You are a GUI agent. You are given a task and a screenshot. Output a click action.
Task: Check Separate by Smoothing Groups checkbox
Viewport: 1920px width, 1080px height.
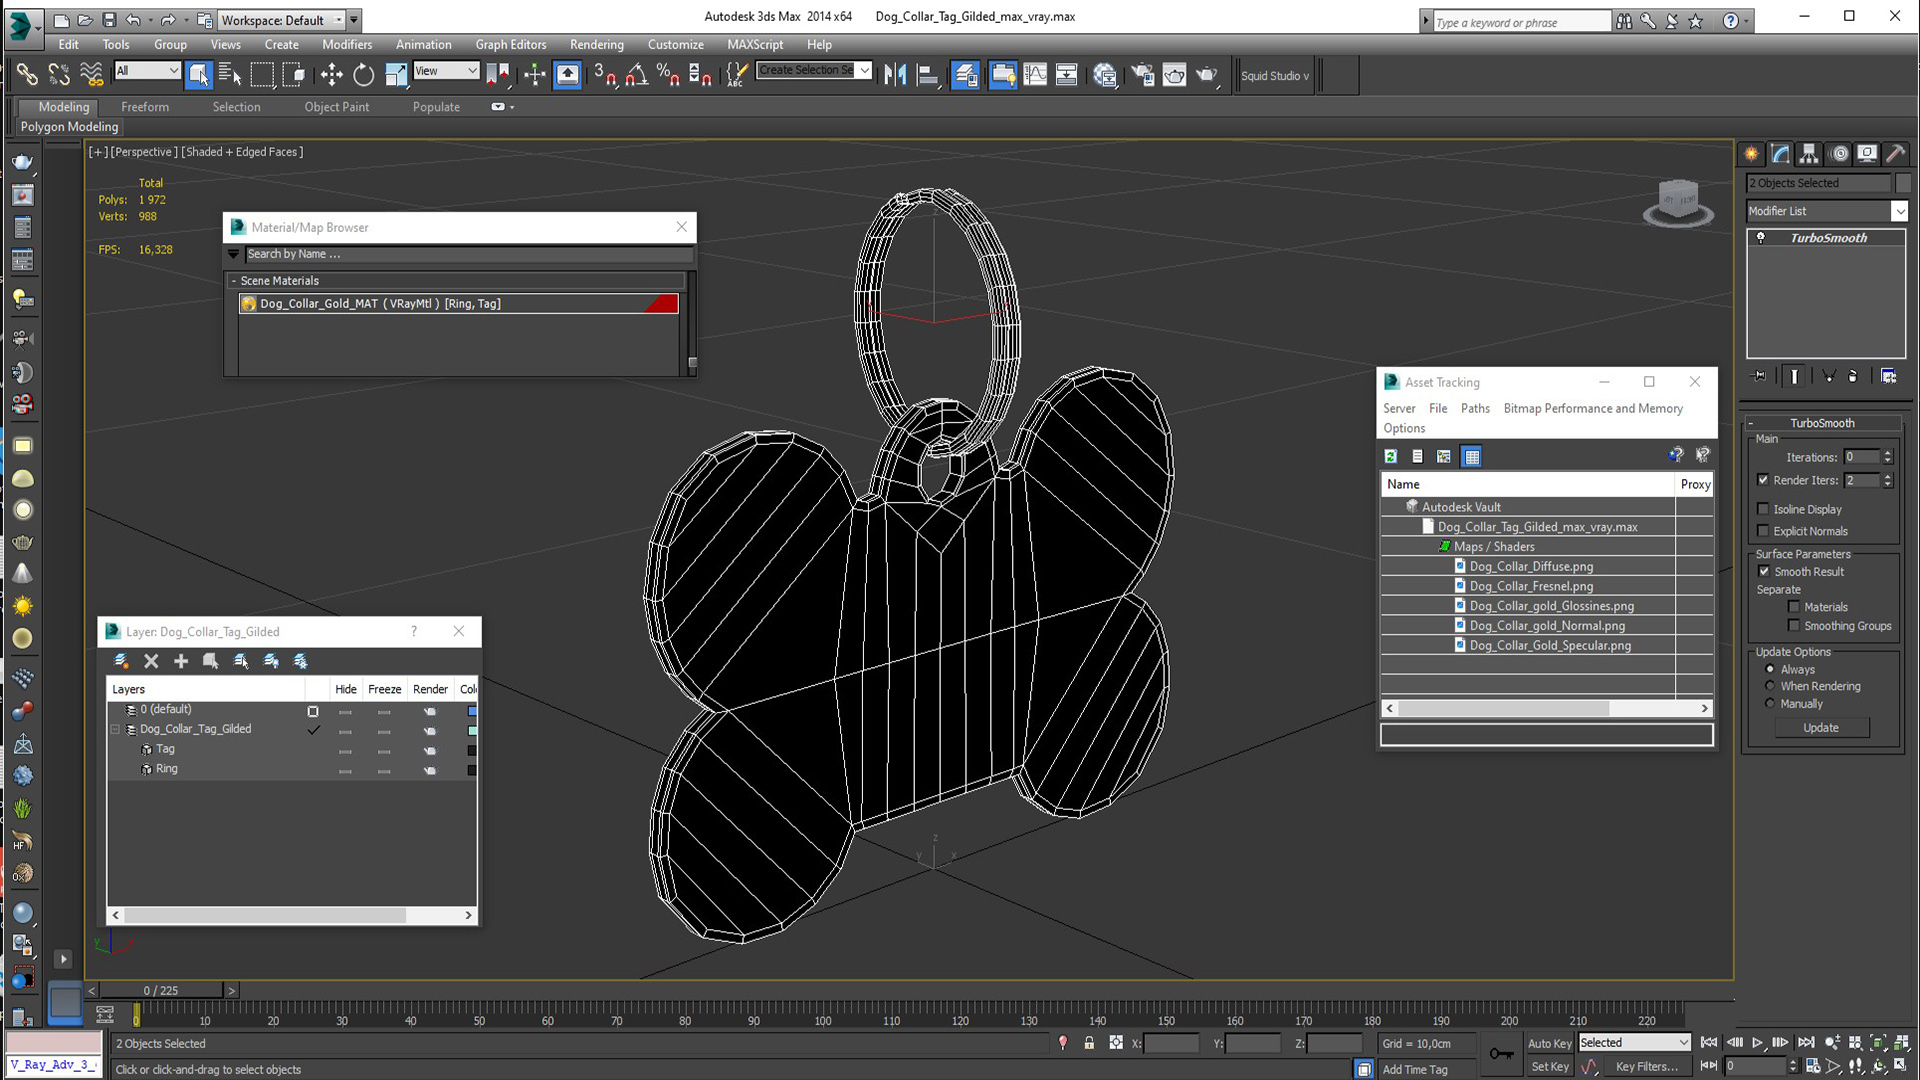pos(1794,626)
